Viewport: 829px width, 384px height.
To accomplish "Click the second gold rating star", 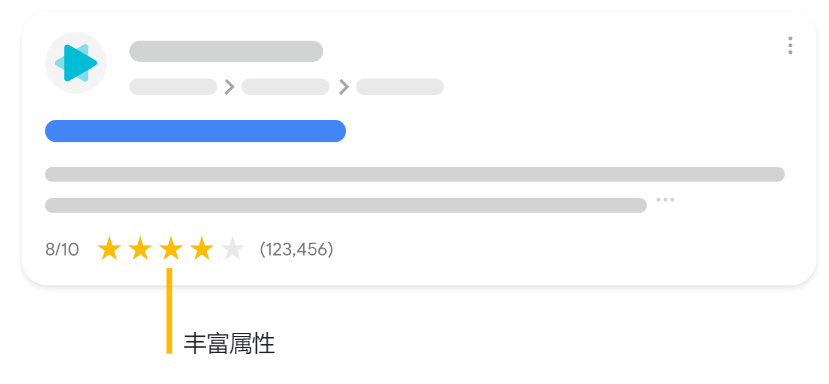I will pyautogui.click(x=140, y=249).
